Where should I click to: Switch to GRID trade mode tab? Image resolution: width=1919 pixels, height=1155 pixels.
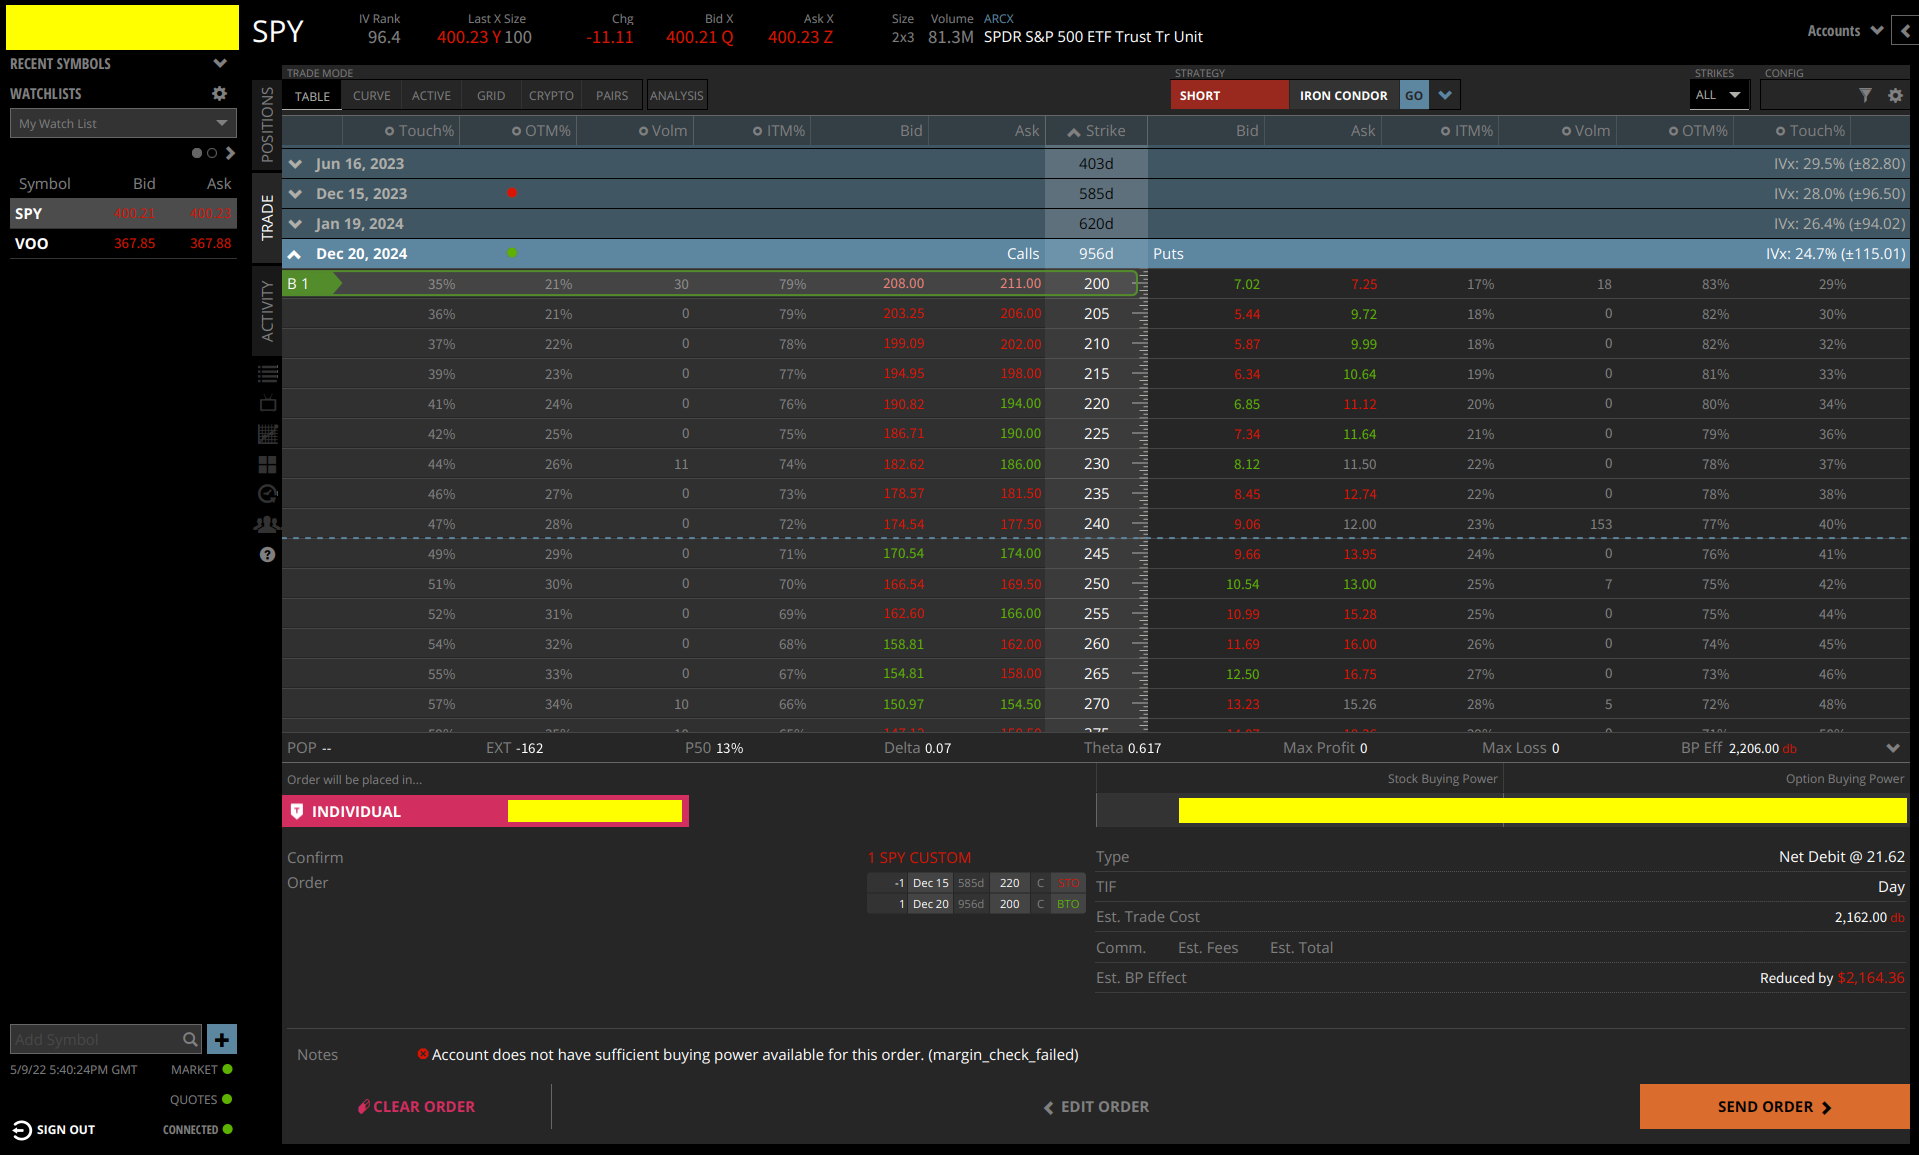491,95
